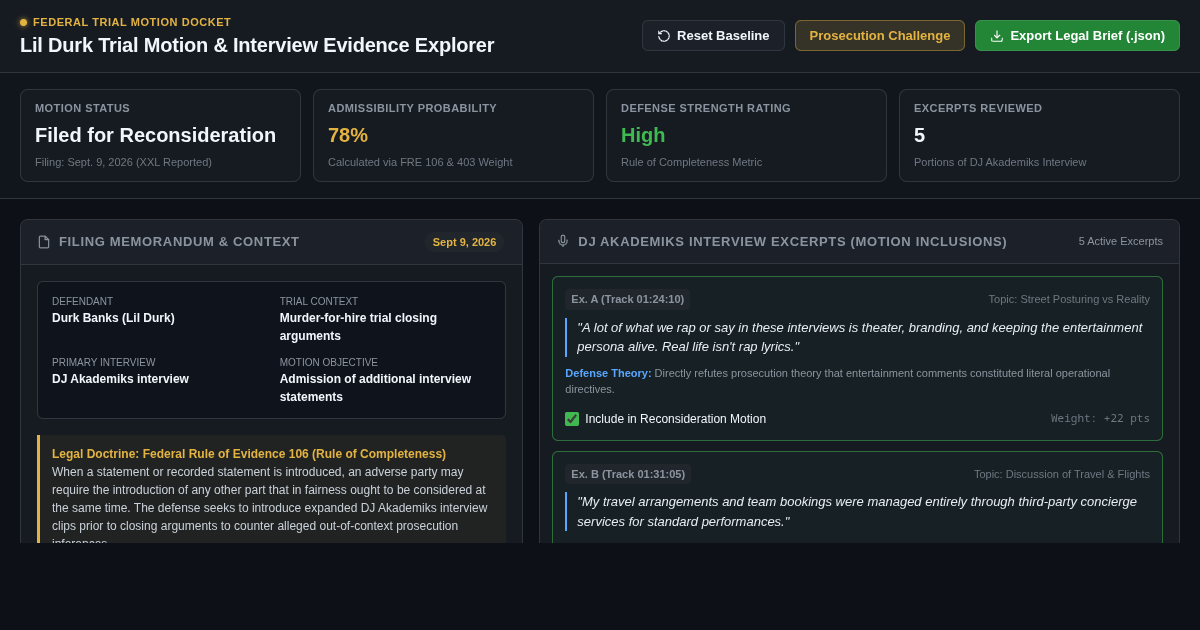Screen dimensions: 1200x630
Task: Click the Admission of additional interview statements text
Action: point(375,388)
